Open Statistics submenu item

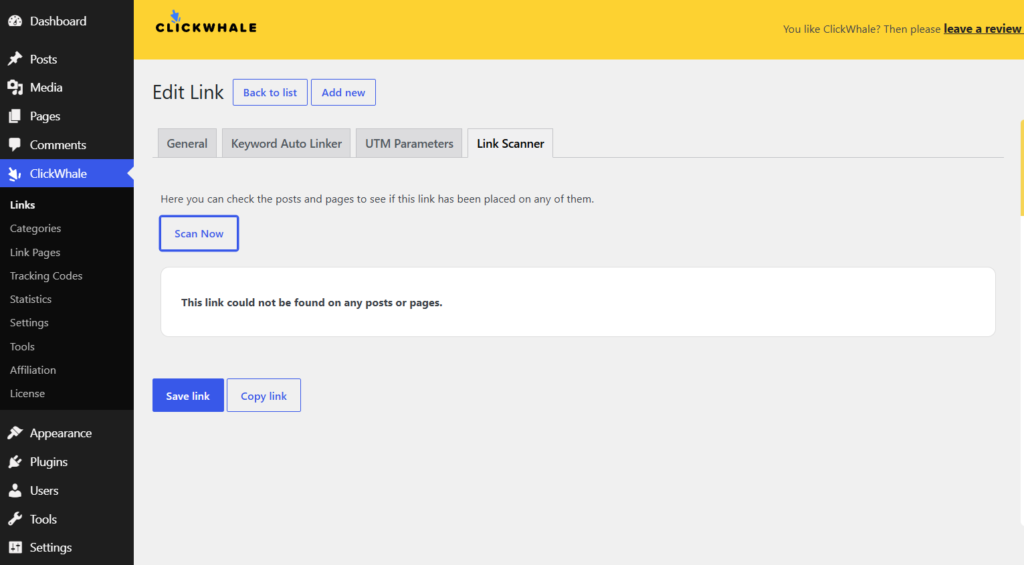coord(30,299)
